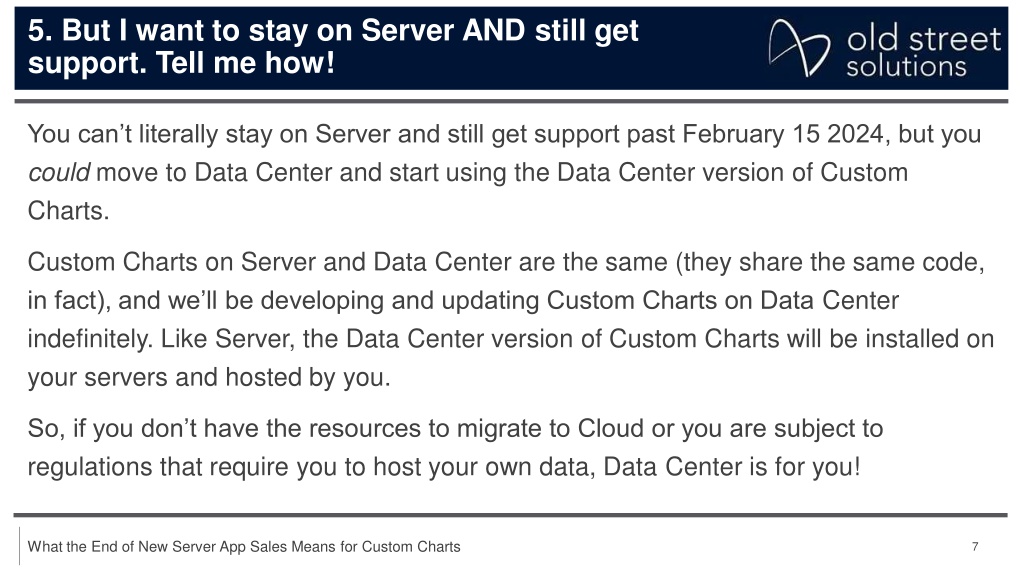Image resolution: width=1024 pixels, height=576 pixels.
Task: Click the footer presentation title text
Action: (x=244, y=547)
